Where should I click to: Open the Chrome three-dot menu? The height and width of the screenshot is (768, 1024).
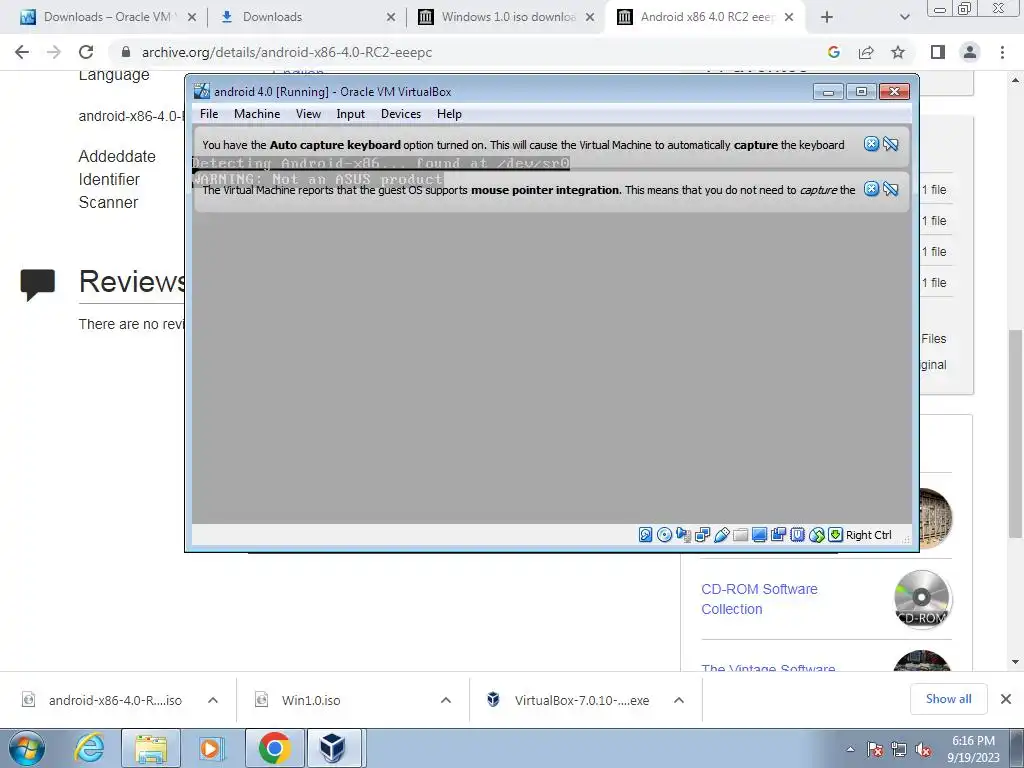pos(1002,52)
